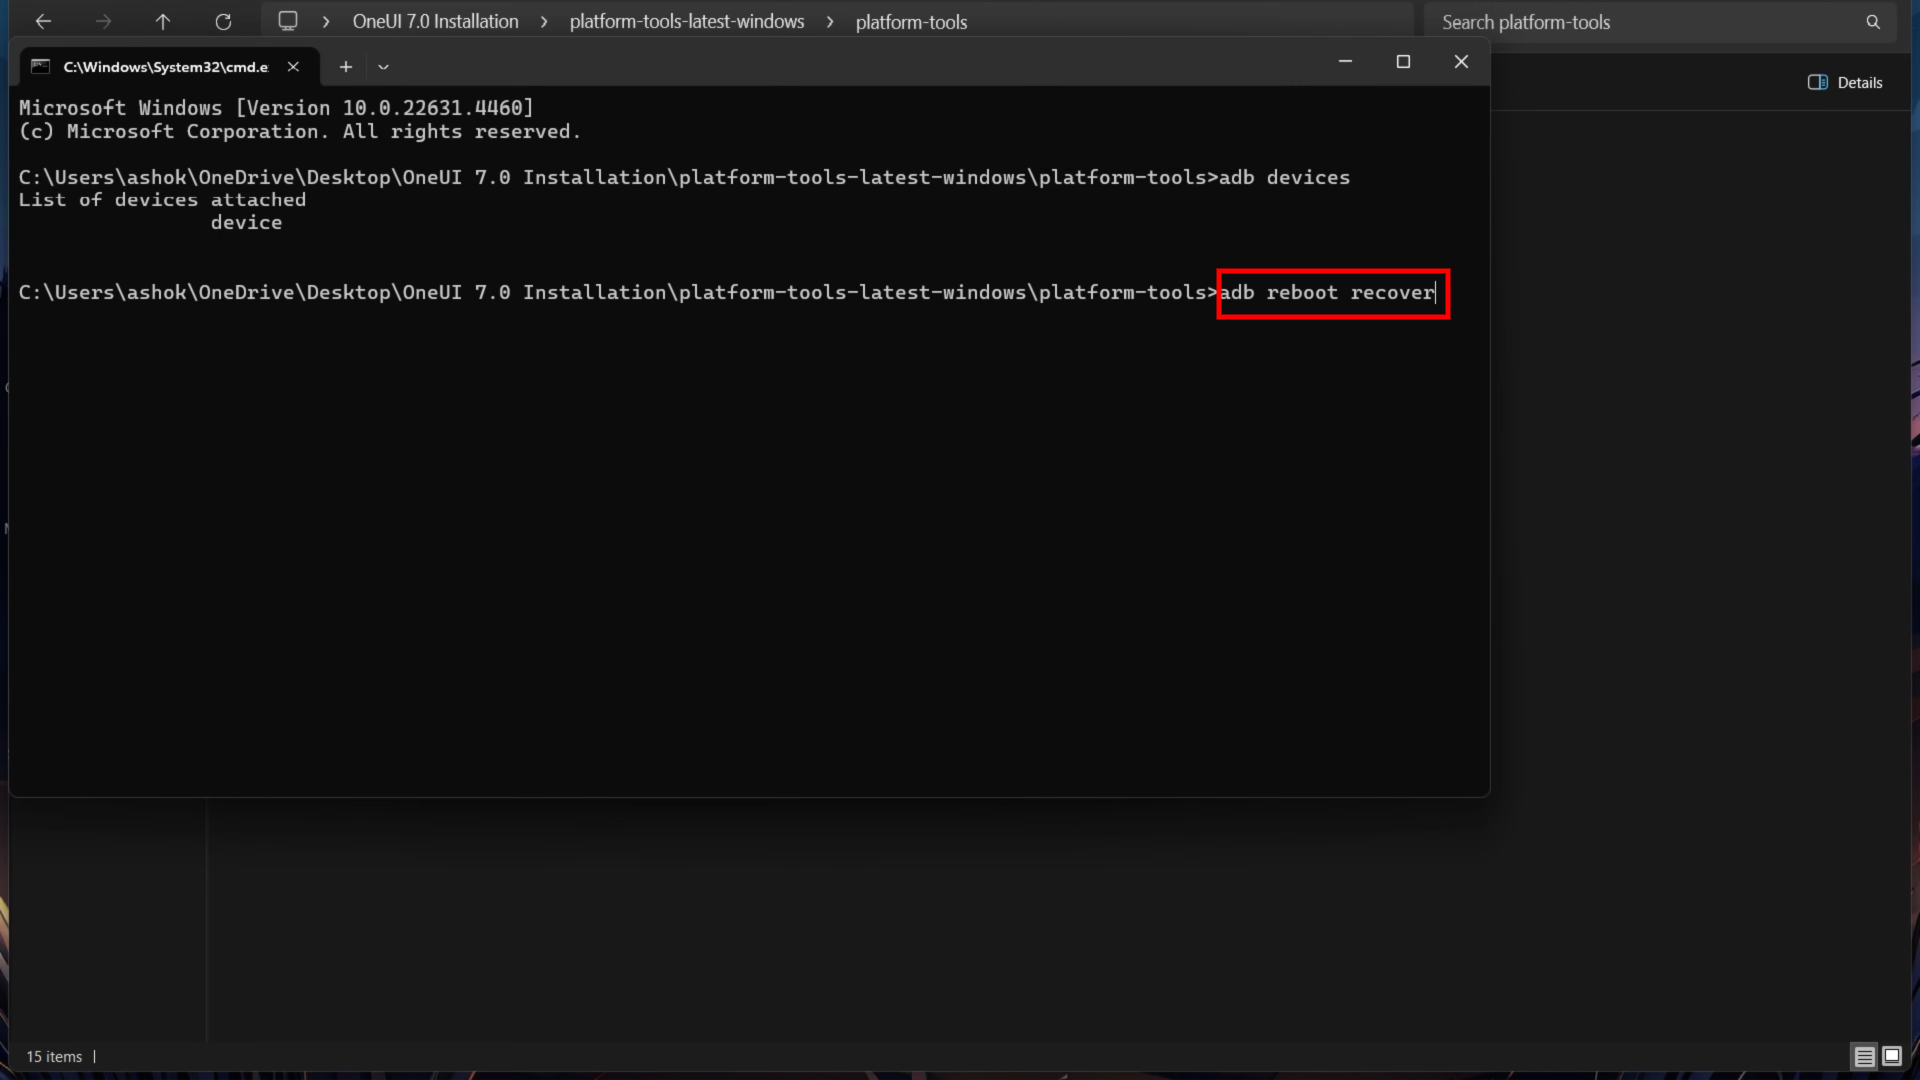Image resolution: width=1920 pixels, height=1080 pixels.
Task: Click platform-tools breadcrumb segment
Action: point(911,22)
